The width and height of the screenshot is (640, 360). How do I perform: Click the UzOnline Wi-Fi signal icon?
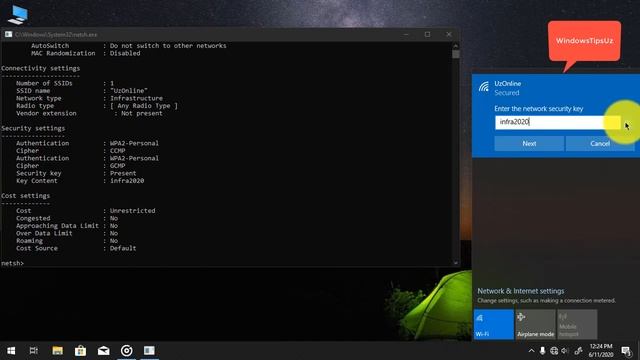pyautogui.click(x=484, y=87)
